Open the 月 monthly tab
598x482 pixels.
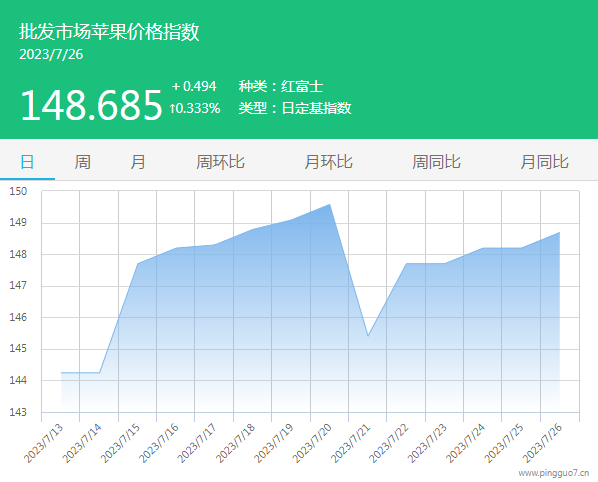[x=138, y=162]
